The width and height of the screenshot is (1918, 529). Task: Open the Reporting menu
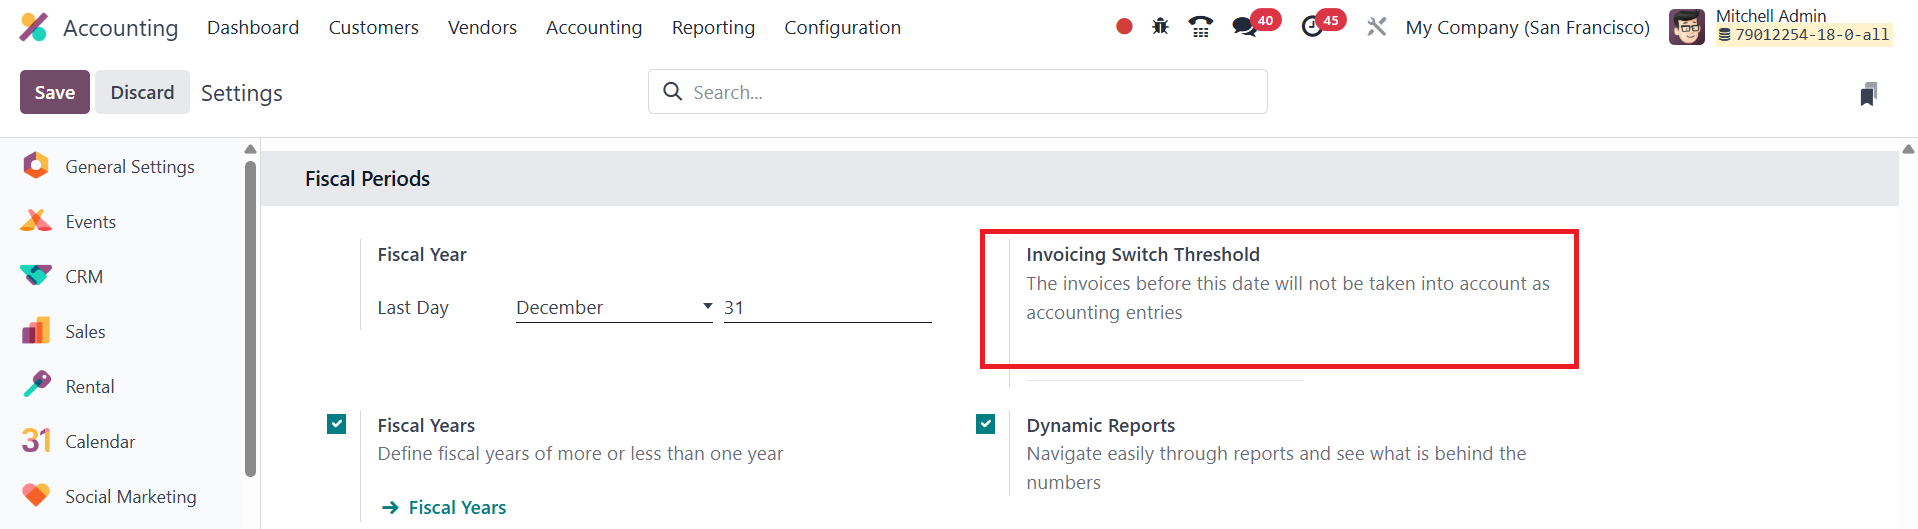713,28
